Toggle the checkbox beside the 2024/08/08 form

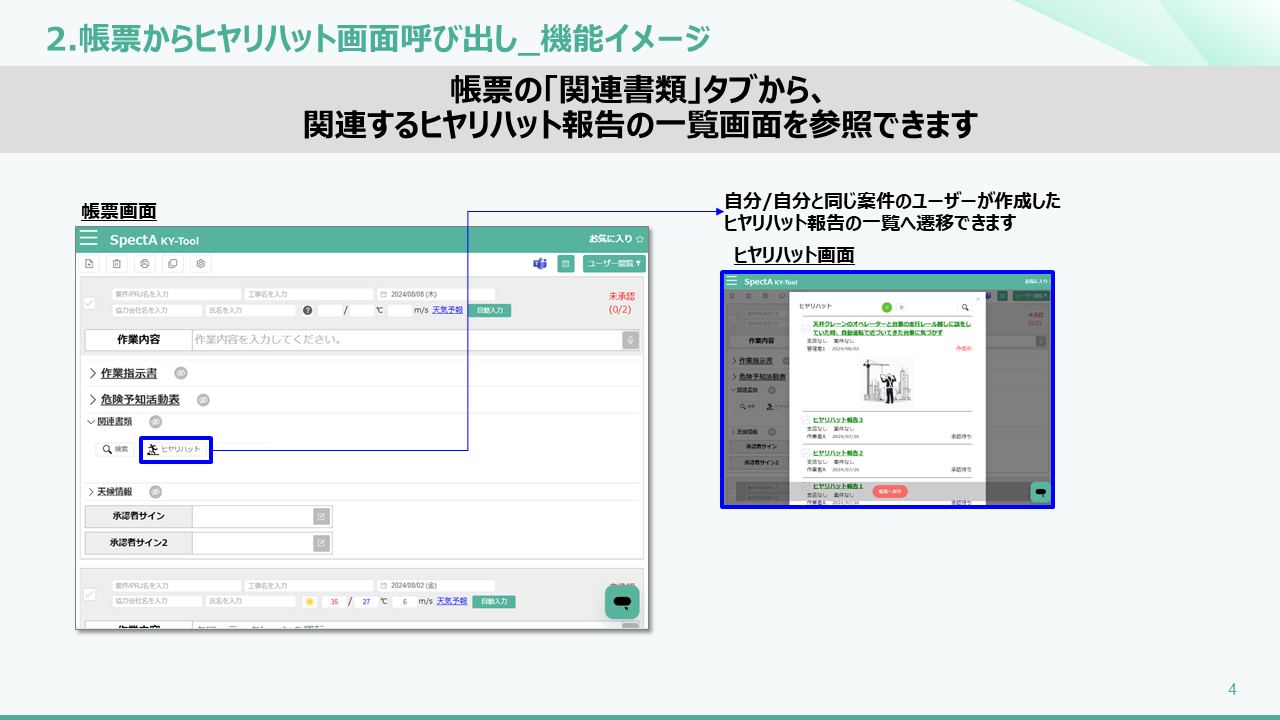[89, 303]
